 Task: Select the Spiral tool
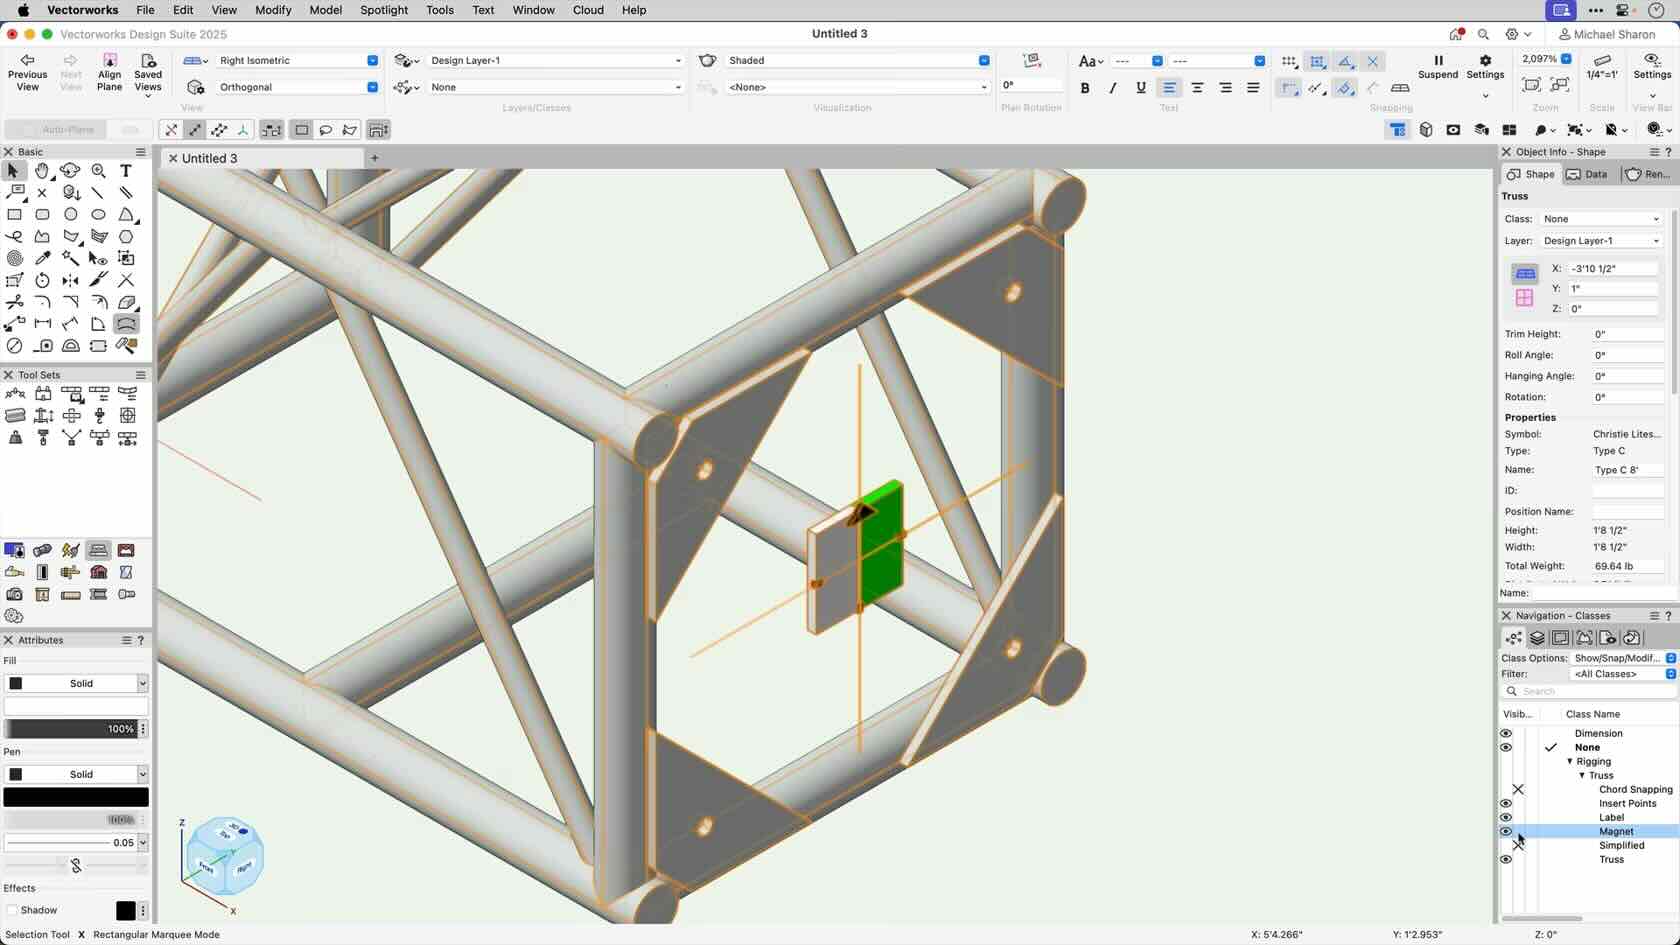pos(14,258)
